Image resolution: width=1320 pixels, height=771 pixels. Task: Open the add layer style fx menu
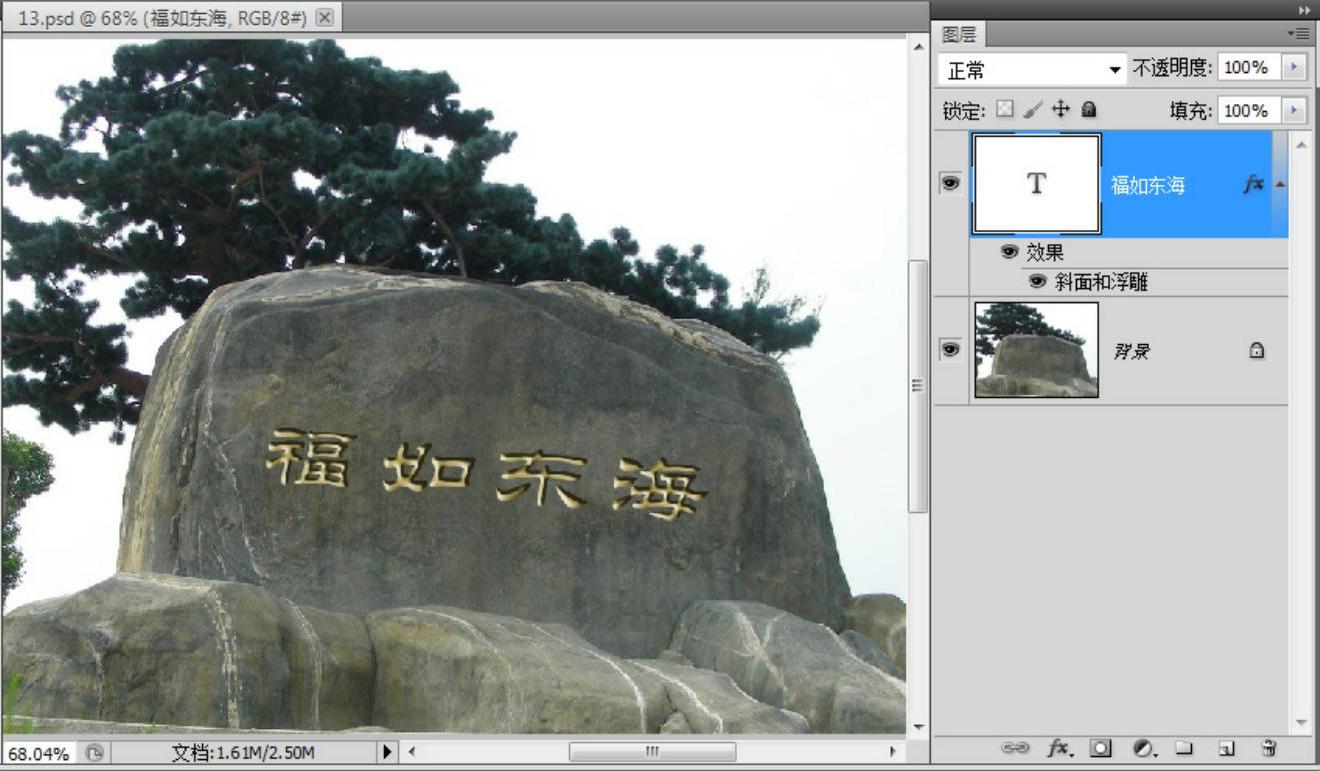[1058, 748]
